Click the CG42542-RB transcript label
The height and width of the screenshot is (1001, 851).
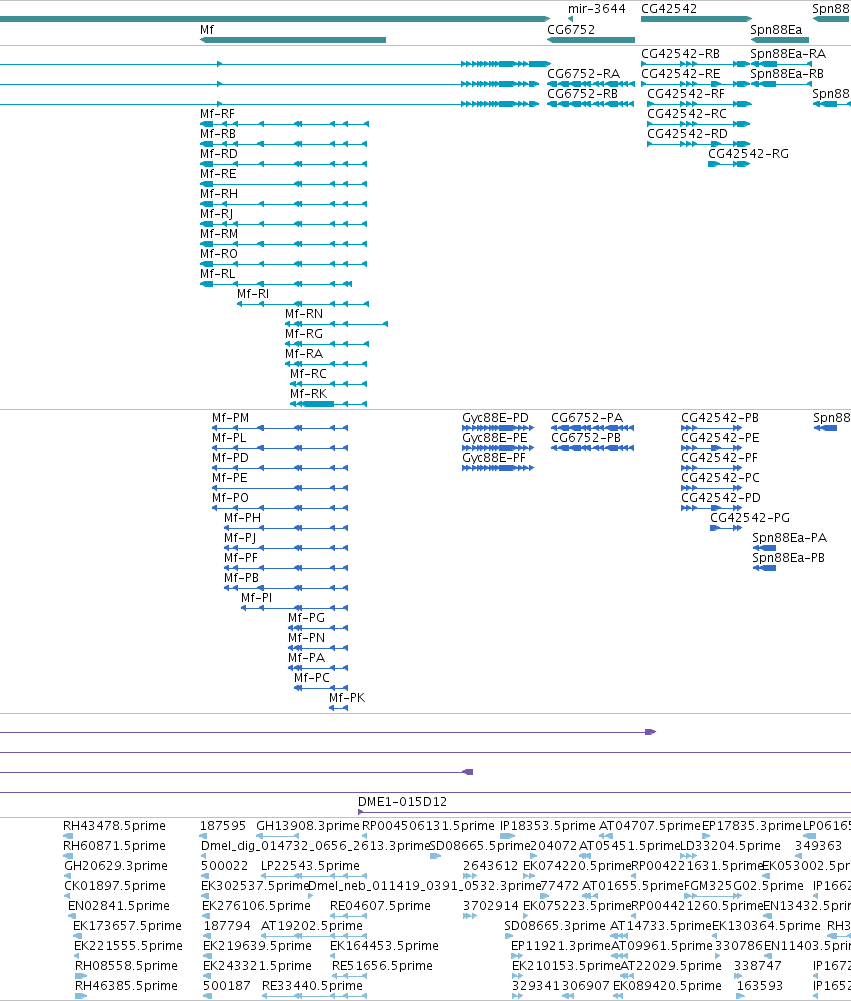pos(681,54)
